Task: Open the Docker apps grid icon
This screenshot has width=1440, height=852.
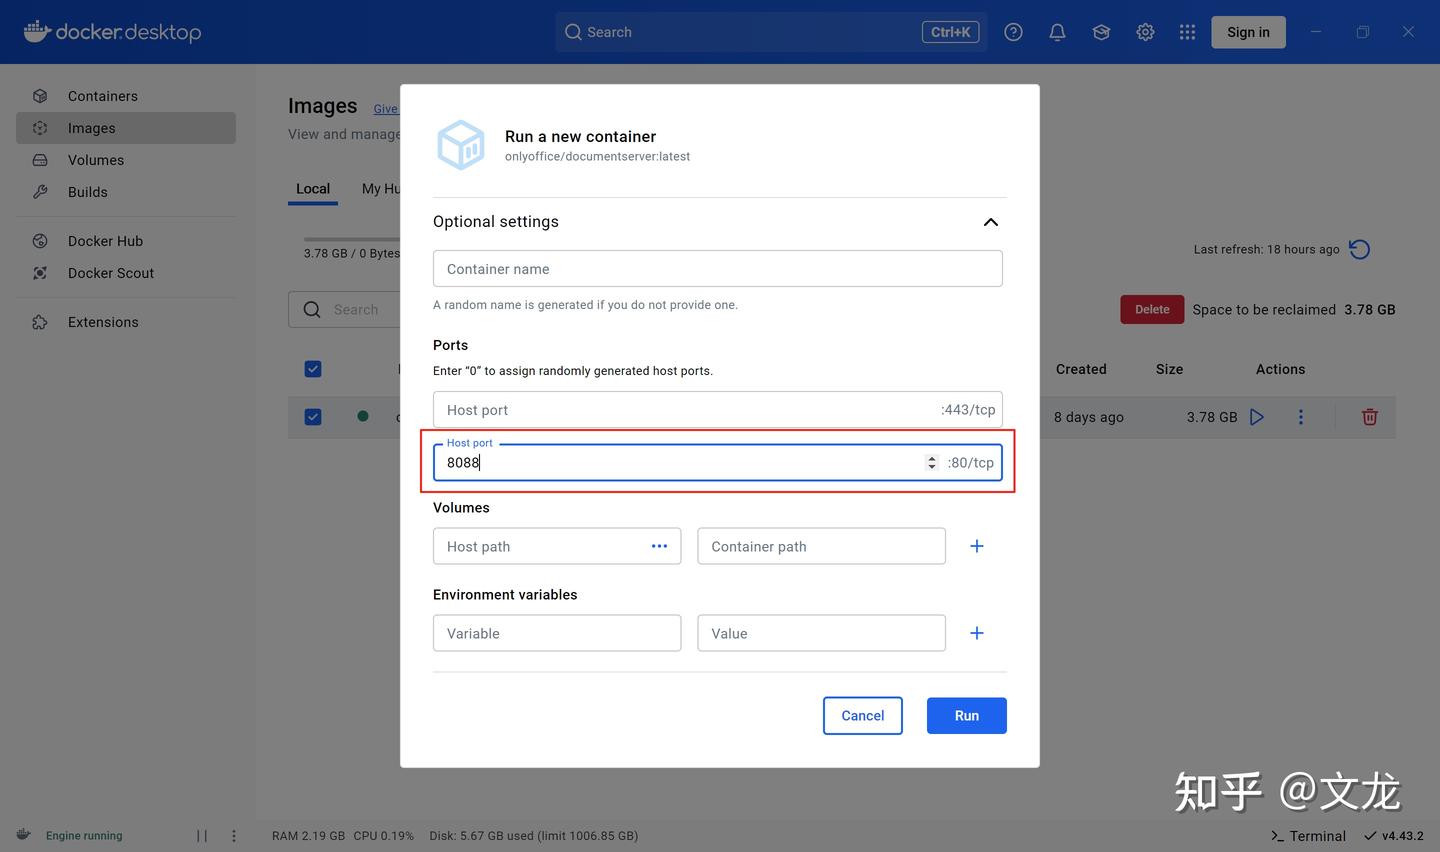Action: click(x=1187, y=31)
